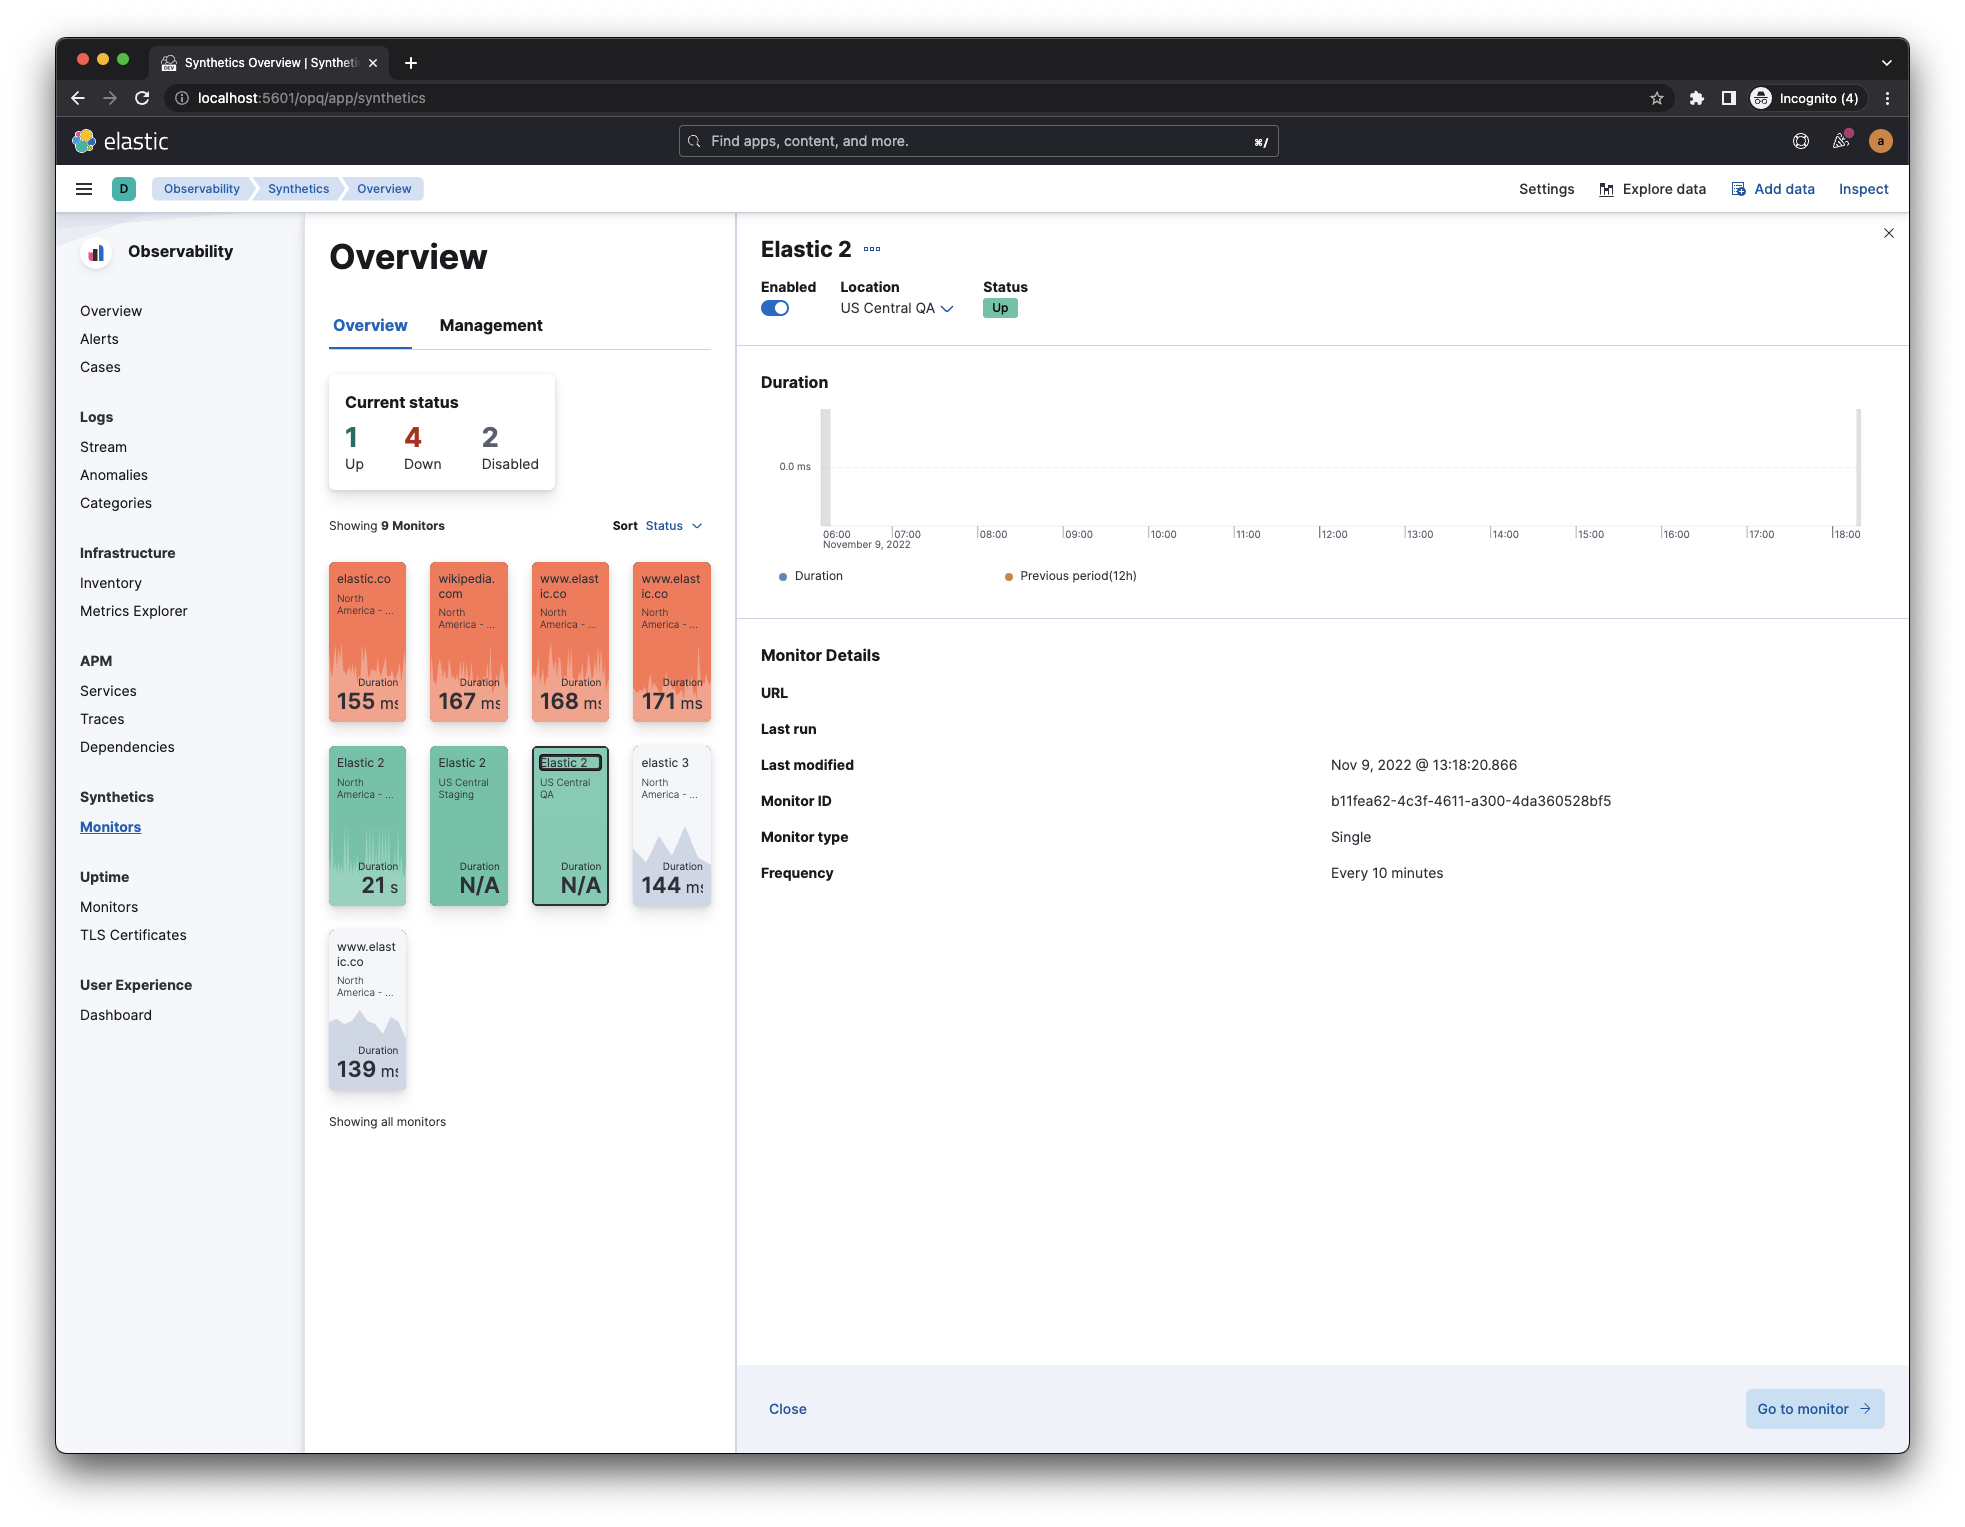
Task: Open Elastic 2 card with 21 s duration
Action: tap(367, 826)
